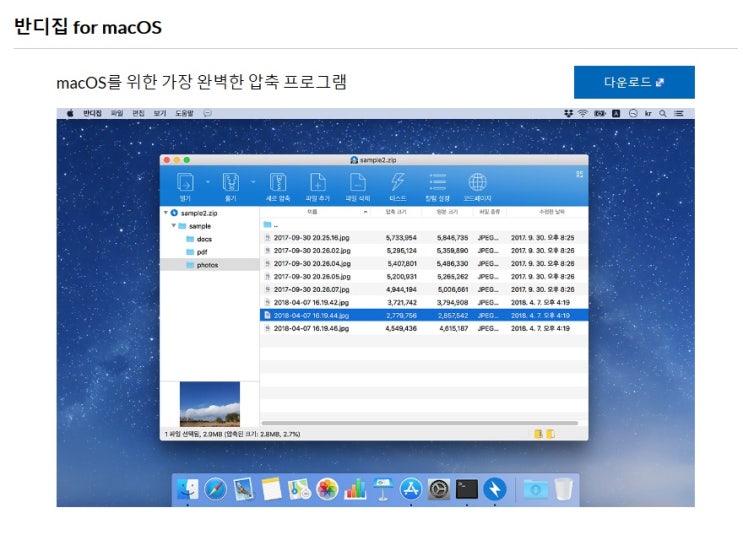This screenshot has height=540, width=743.
Task: Select file 2018-04-07 16.19.46.jpg
Action: [424, 328]
